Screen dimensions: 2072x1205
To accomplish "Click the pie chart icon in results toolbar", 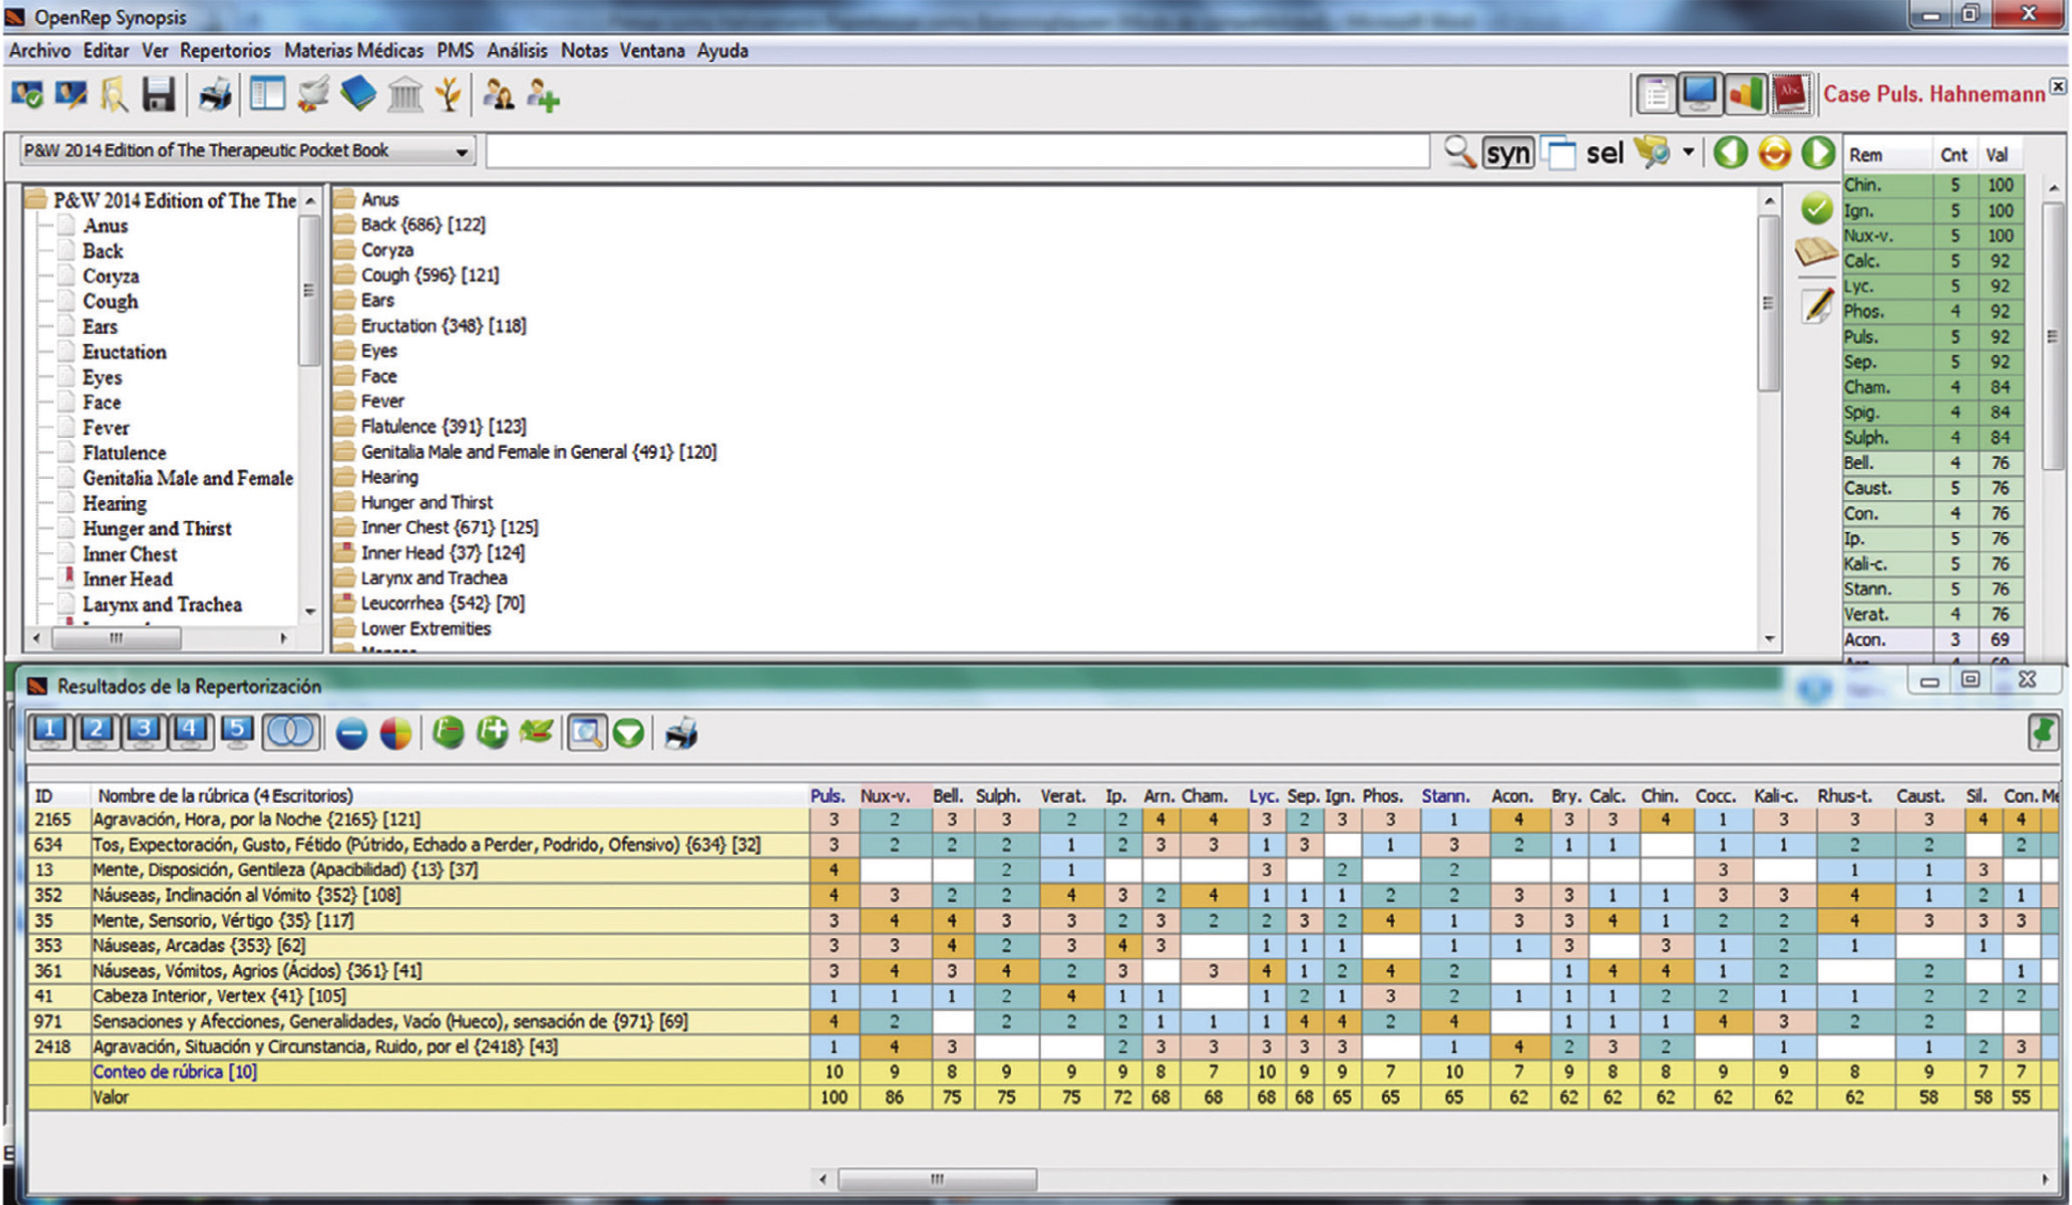I will pos(395,733).
